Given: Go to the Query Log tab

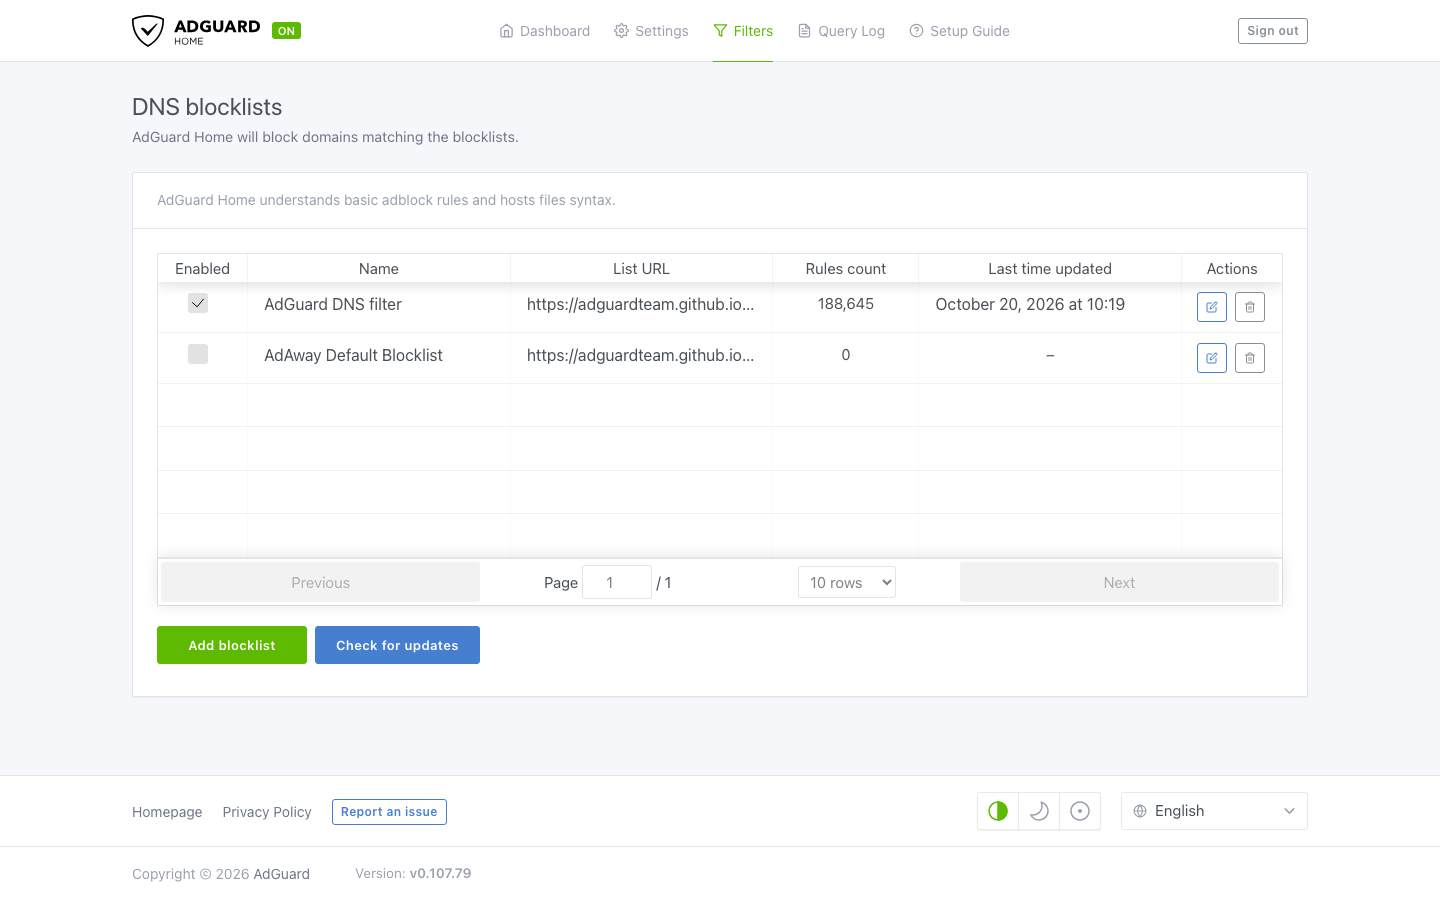Looking at the screenshot, I should [x=841, y=31].
